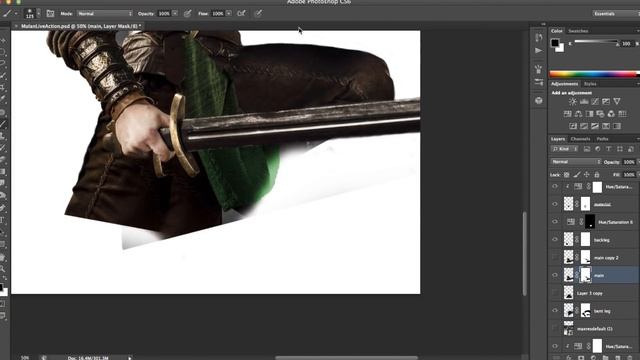Lock image pixels with brush icon
Viewport: 640px width, 360px height.
pyautogui.click(x=577, y=175)
